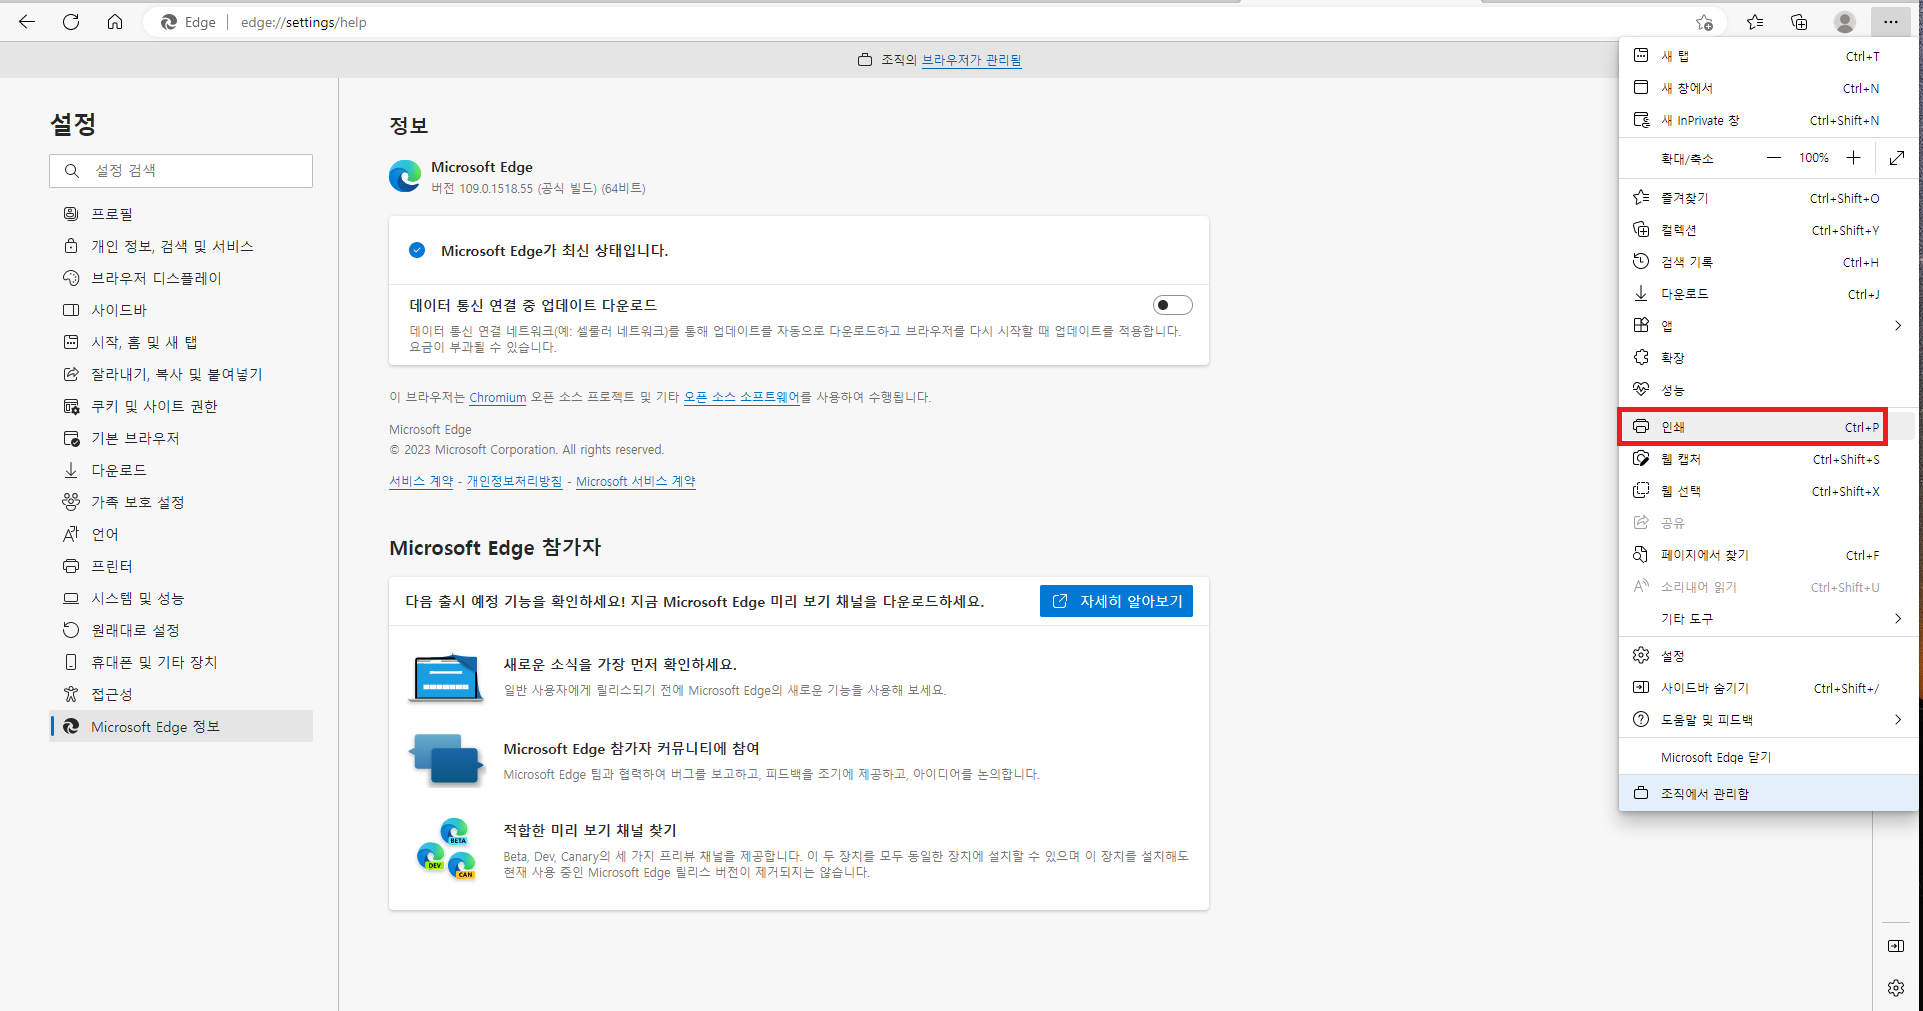
Task: Toggle 데이터 통신 연결 중 업데이트 다운로드 switch
Action: [x=1172, y=305]
